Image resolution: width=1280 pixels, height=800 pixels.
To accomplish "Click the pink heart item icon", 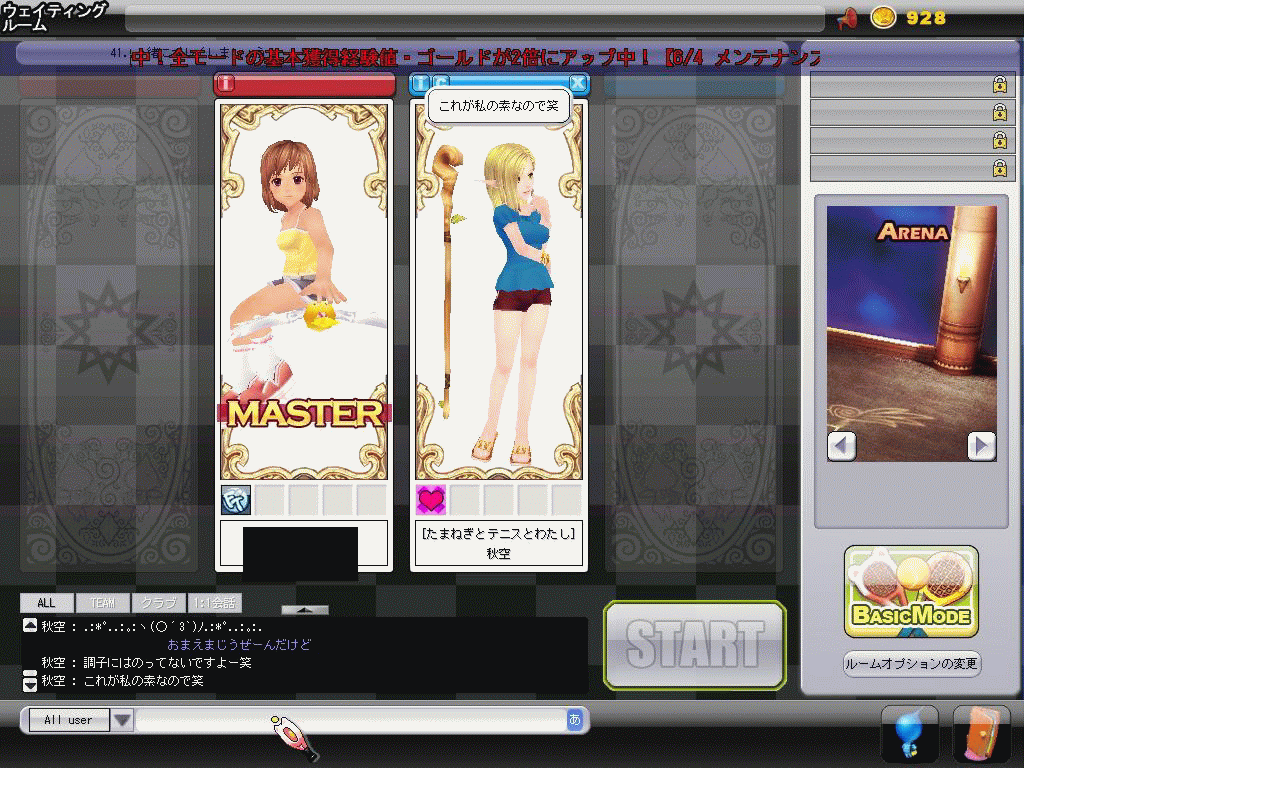I will [431, 499].
